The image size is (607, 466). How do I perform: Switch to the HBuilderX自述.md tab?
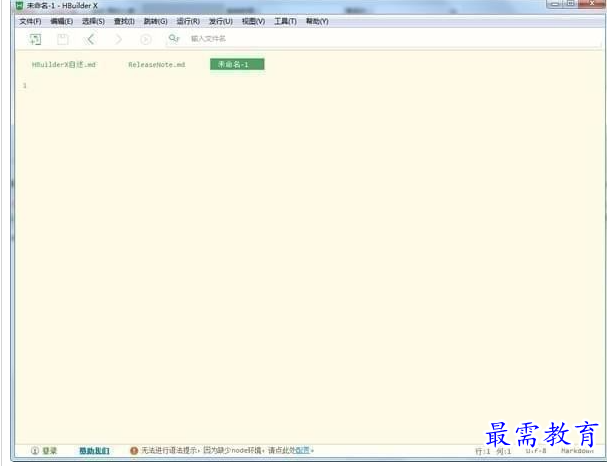click(63, 65)
